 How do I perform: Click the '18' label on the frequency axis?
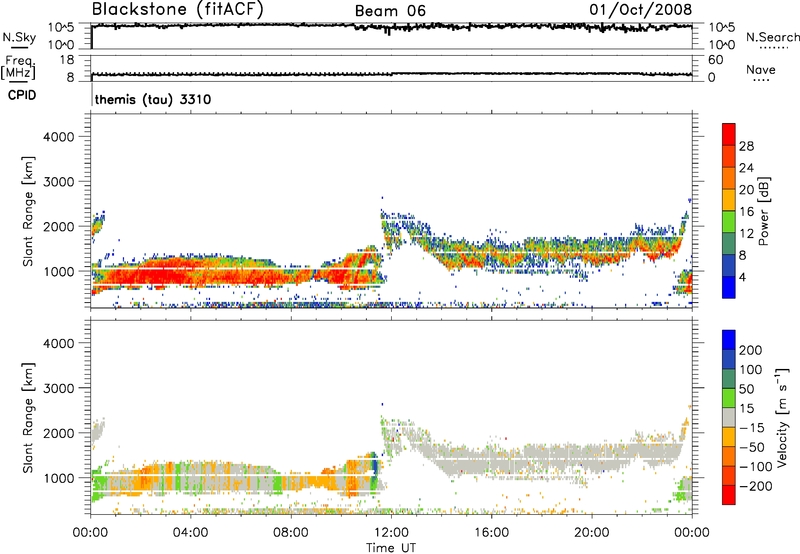pyautogui.click(x=67, y=60)
